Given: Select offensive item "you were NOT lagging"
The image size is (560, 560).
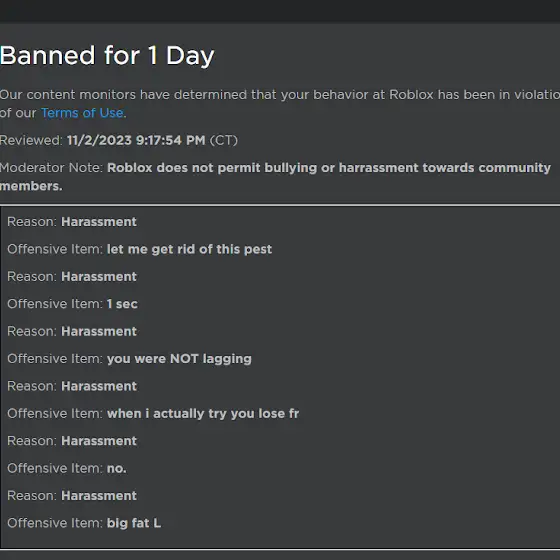Looking at the screenshot, I should tap(179, 359).
